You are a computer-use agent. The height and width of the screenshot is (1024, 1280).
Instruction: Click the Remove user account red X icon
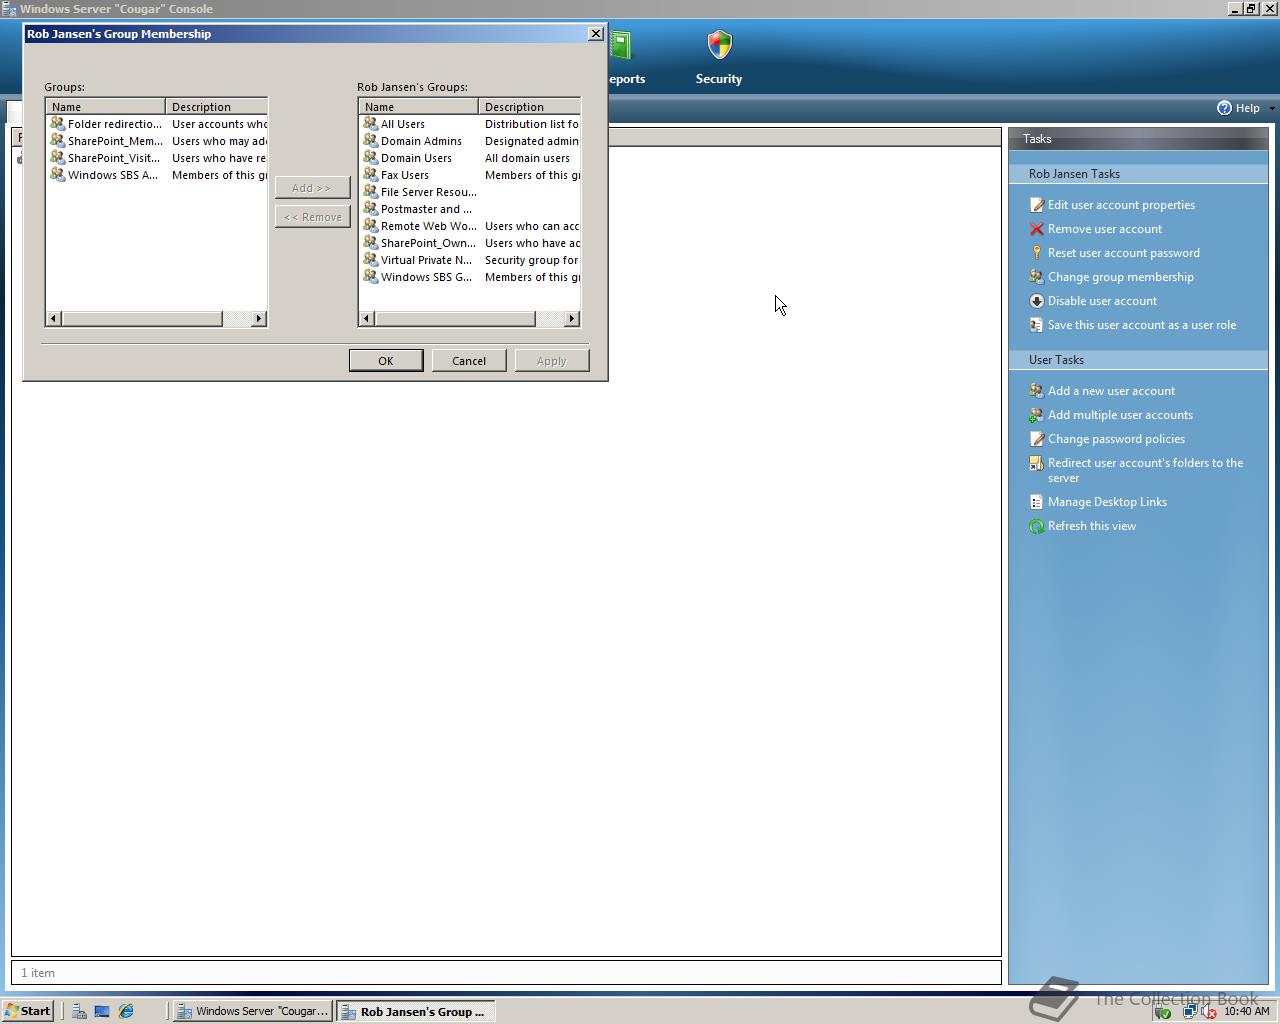(x=1036, y=228)
